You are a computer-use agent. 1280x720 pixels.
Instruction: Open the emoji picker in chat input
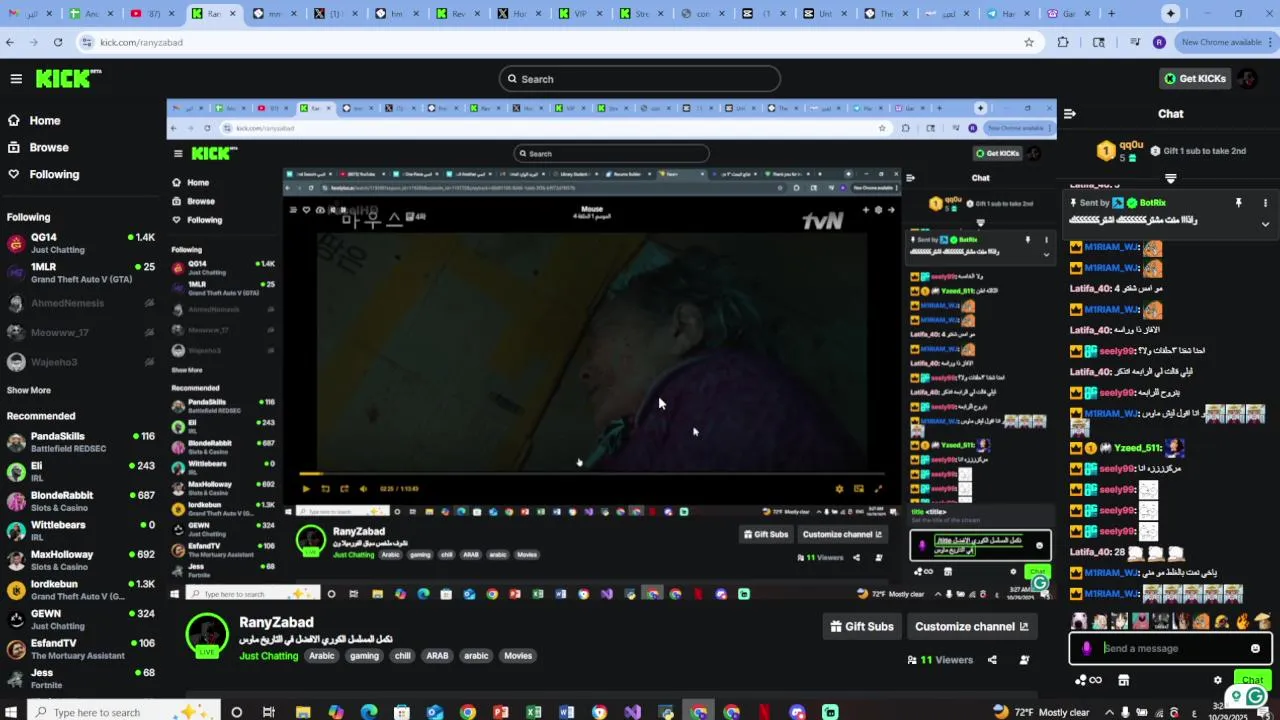(1255, 648)
